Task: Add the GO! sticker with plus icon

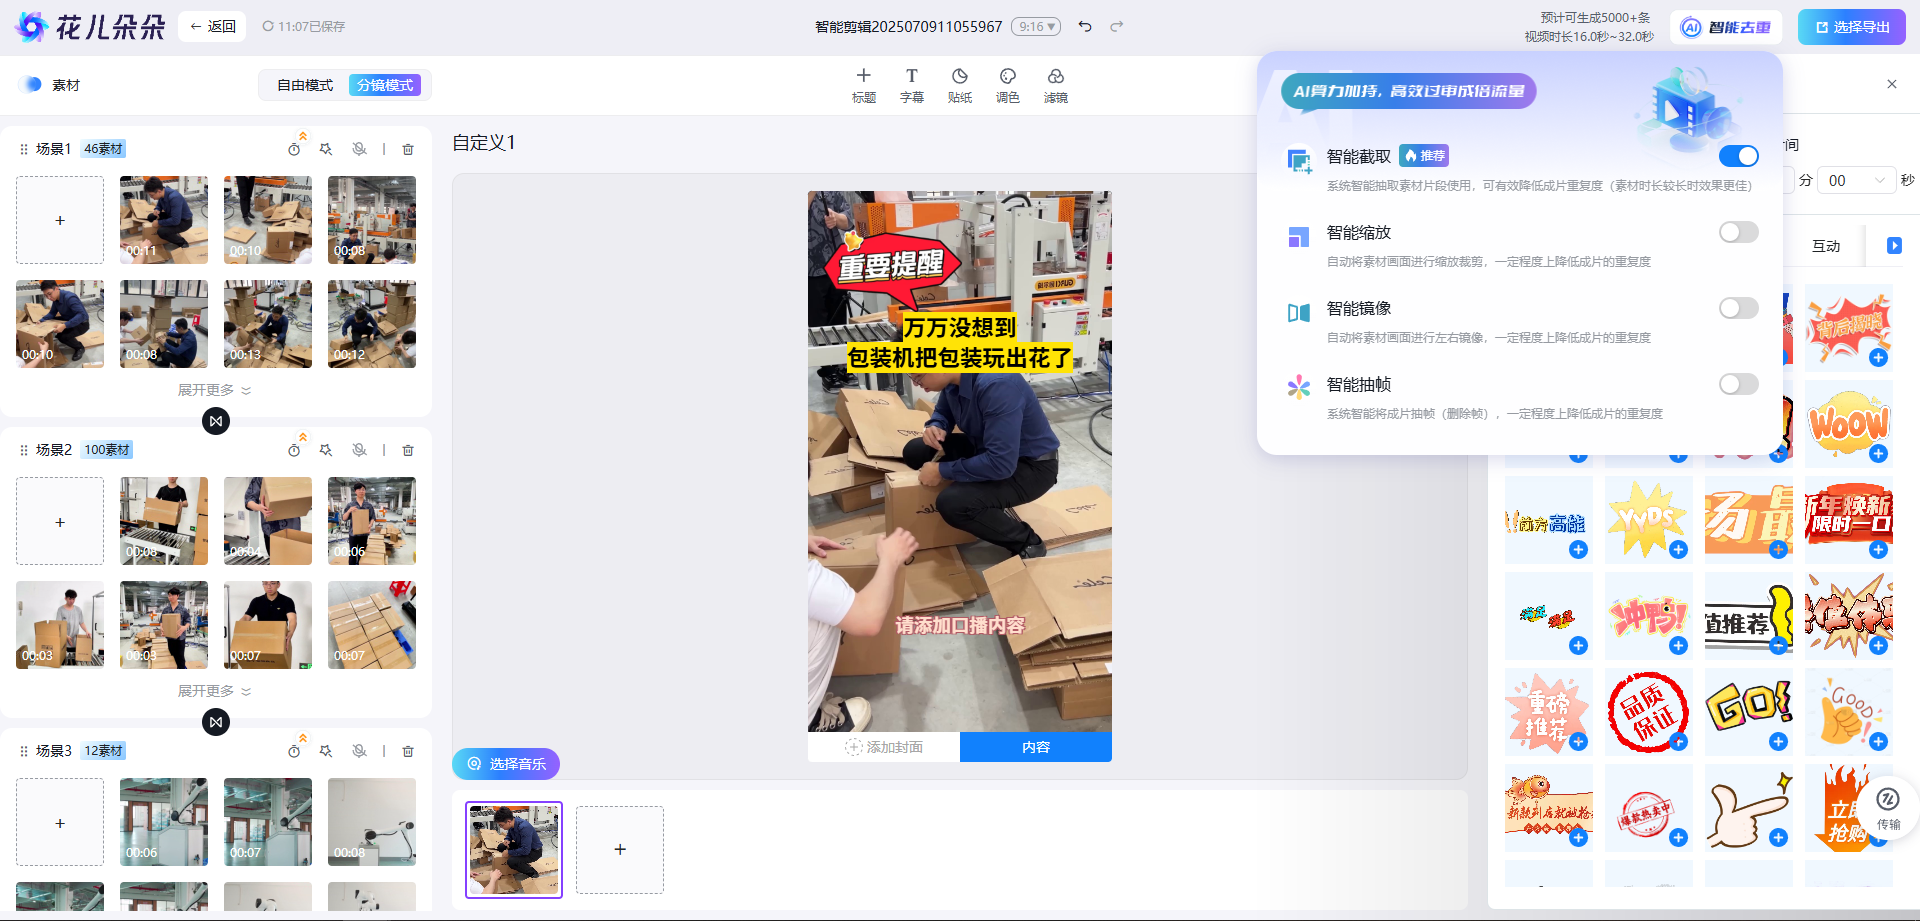Action: [x=1778, y=742]
